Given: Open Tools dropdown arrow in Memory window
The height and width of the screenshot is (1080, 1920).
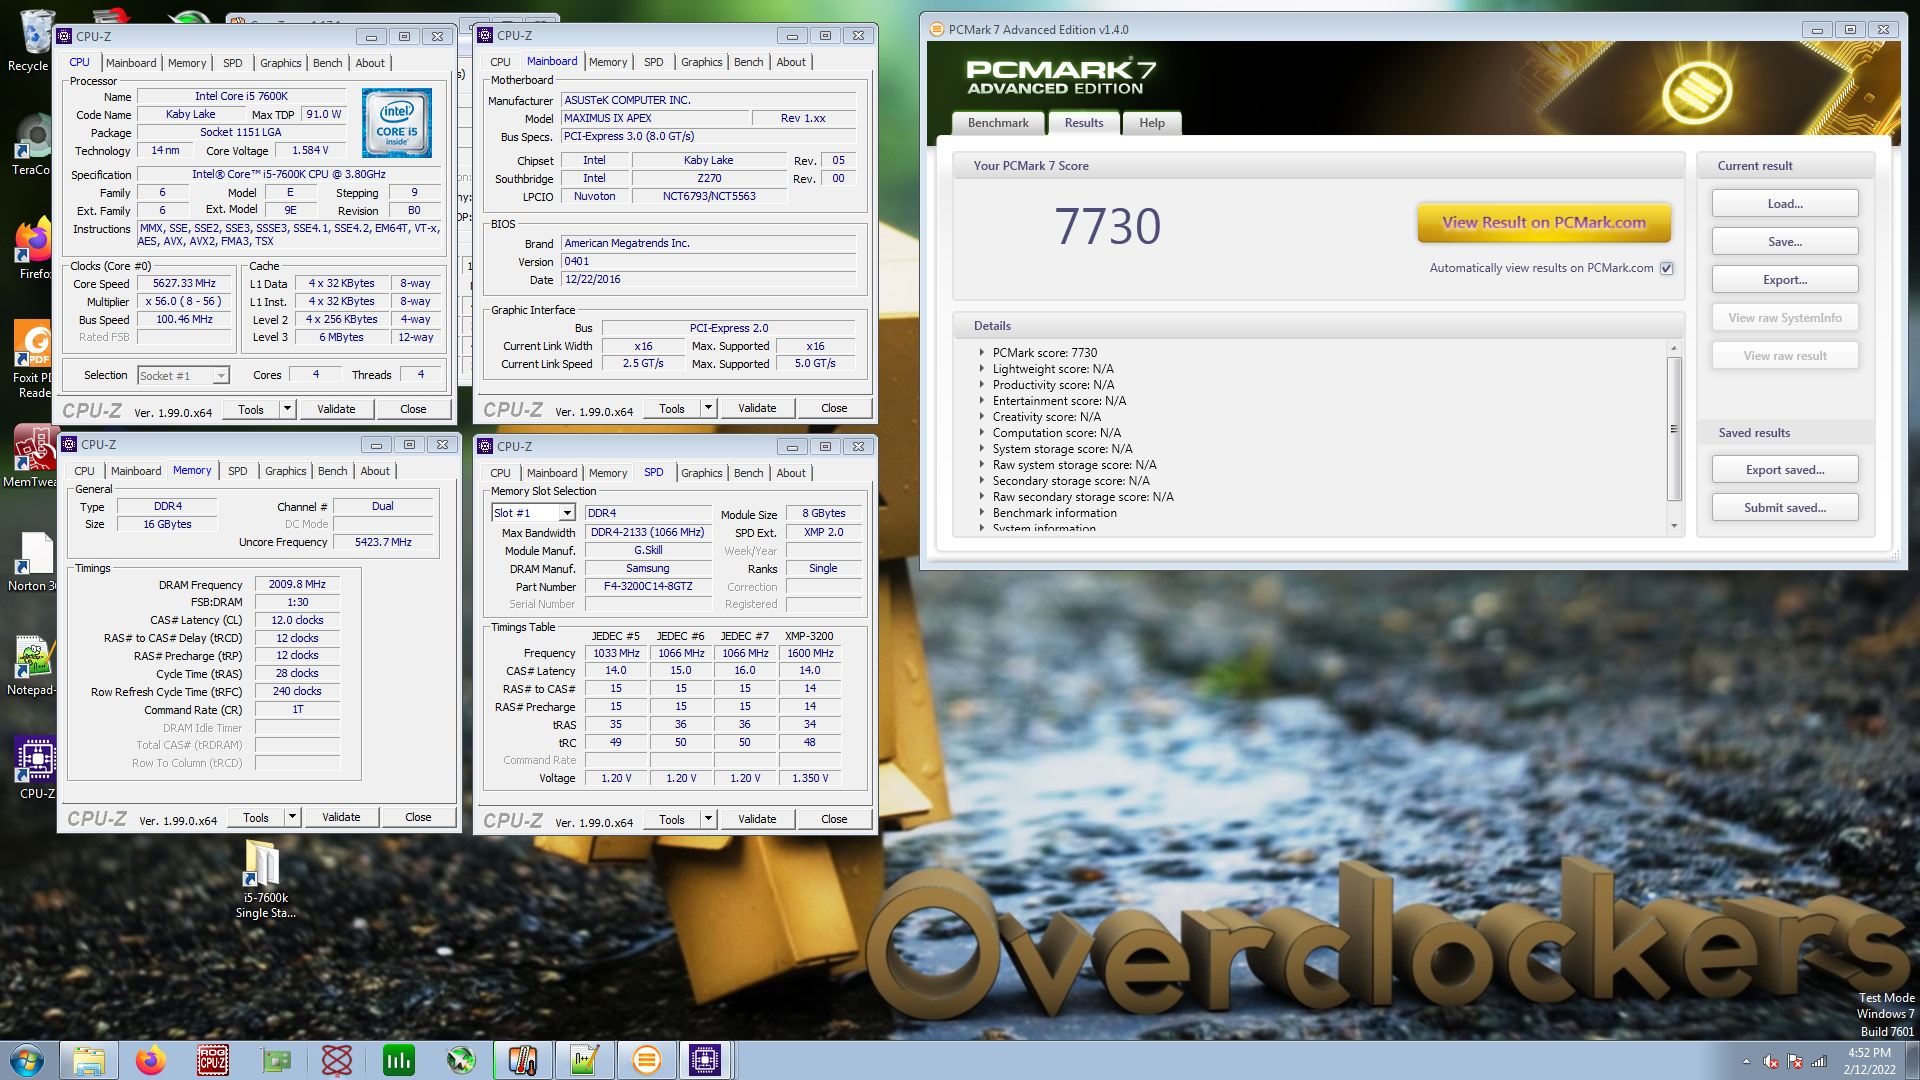Looking at the screenshot, I should 292,817.
